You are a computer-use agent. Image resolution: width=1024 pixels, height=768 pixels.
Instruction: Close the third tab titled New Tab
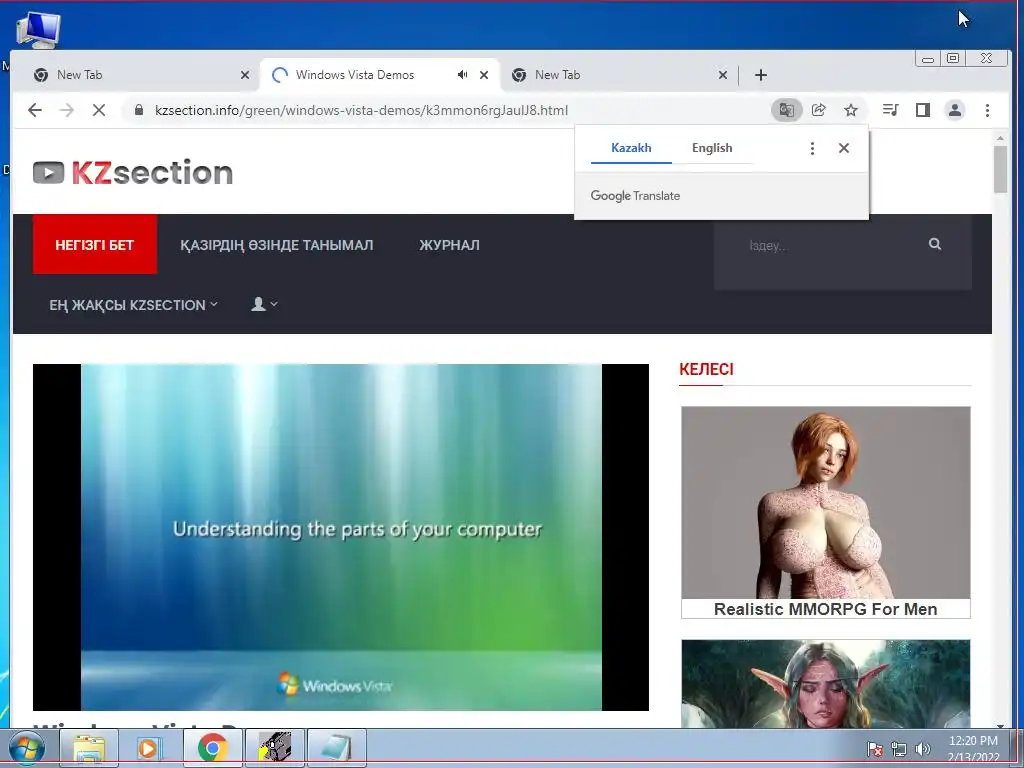[x=722, y=74]
